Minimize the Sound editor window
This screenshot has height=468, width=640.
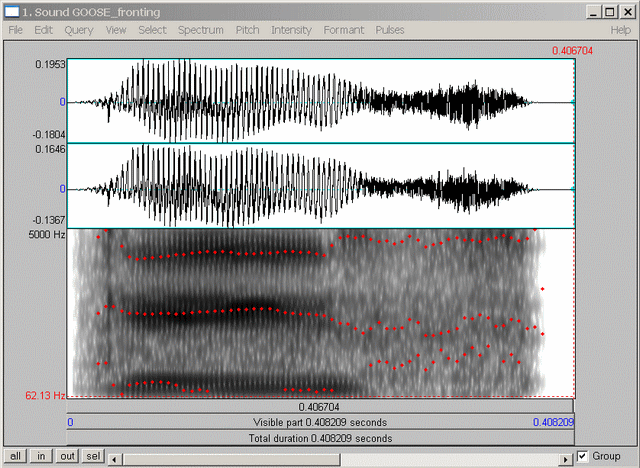pos(594,11)
